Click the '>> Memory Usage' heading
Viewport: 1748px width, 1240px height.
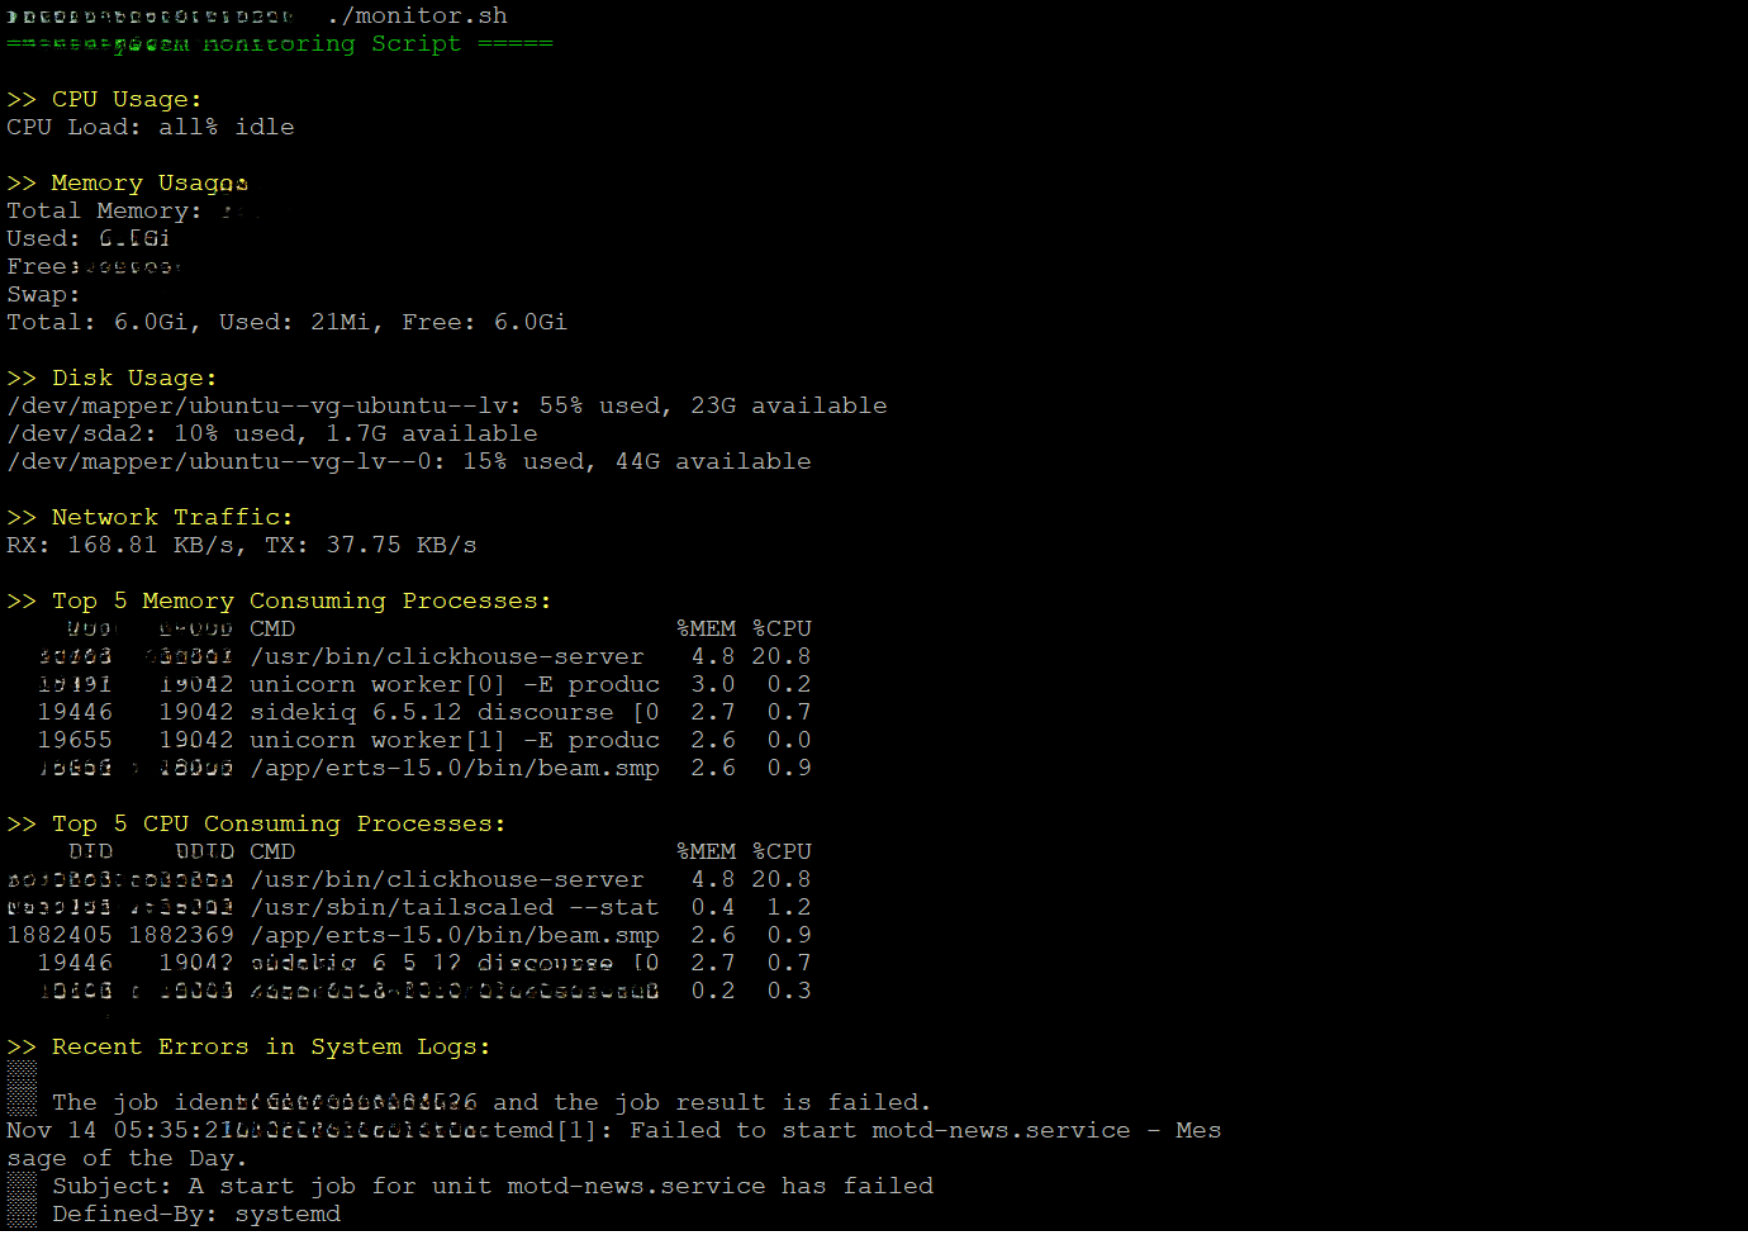coord(128,183)
